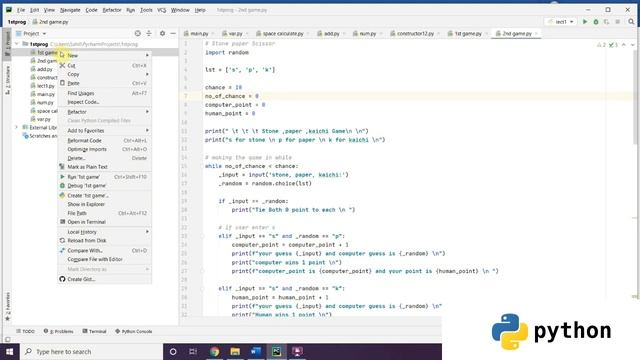Screen dimensions: 640x360
Task: Open Task View on taskbar
Action: (193, 351)
